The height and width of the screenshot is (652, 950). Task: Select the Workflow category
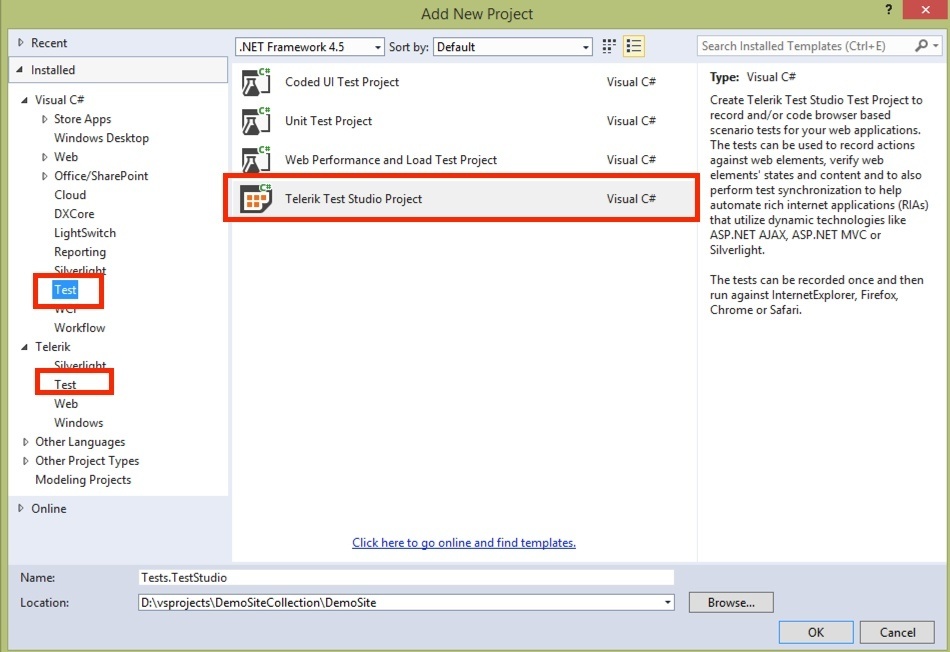(79, 328)
